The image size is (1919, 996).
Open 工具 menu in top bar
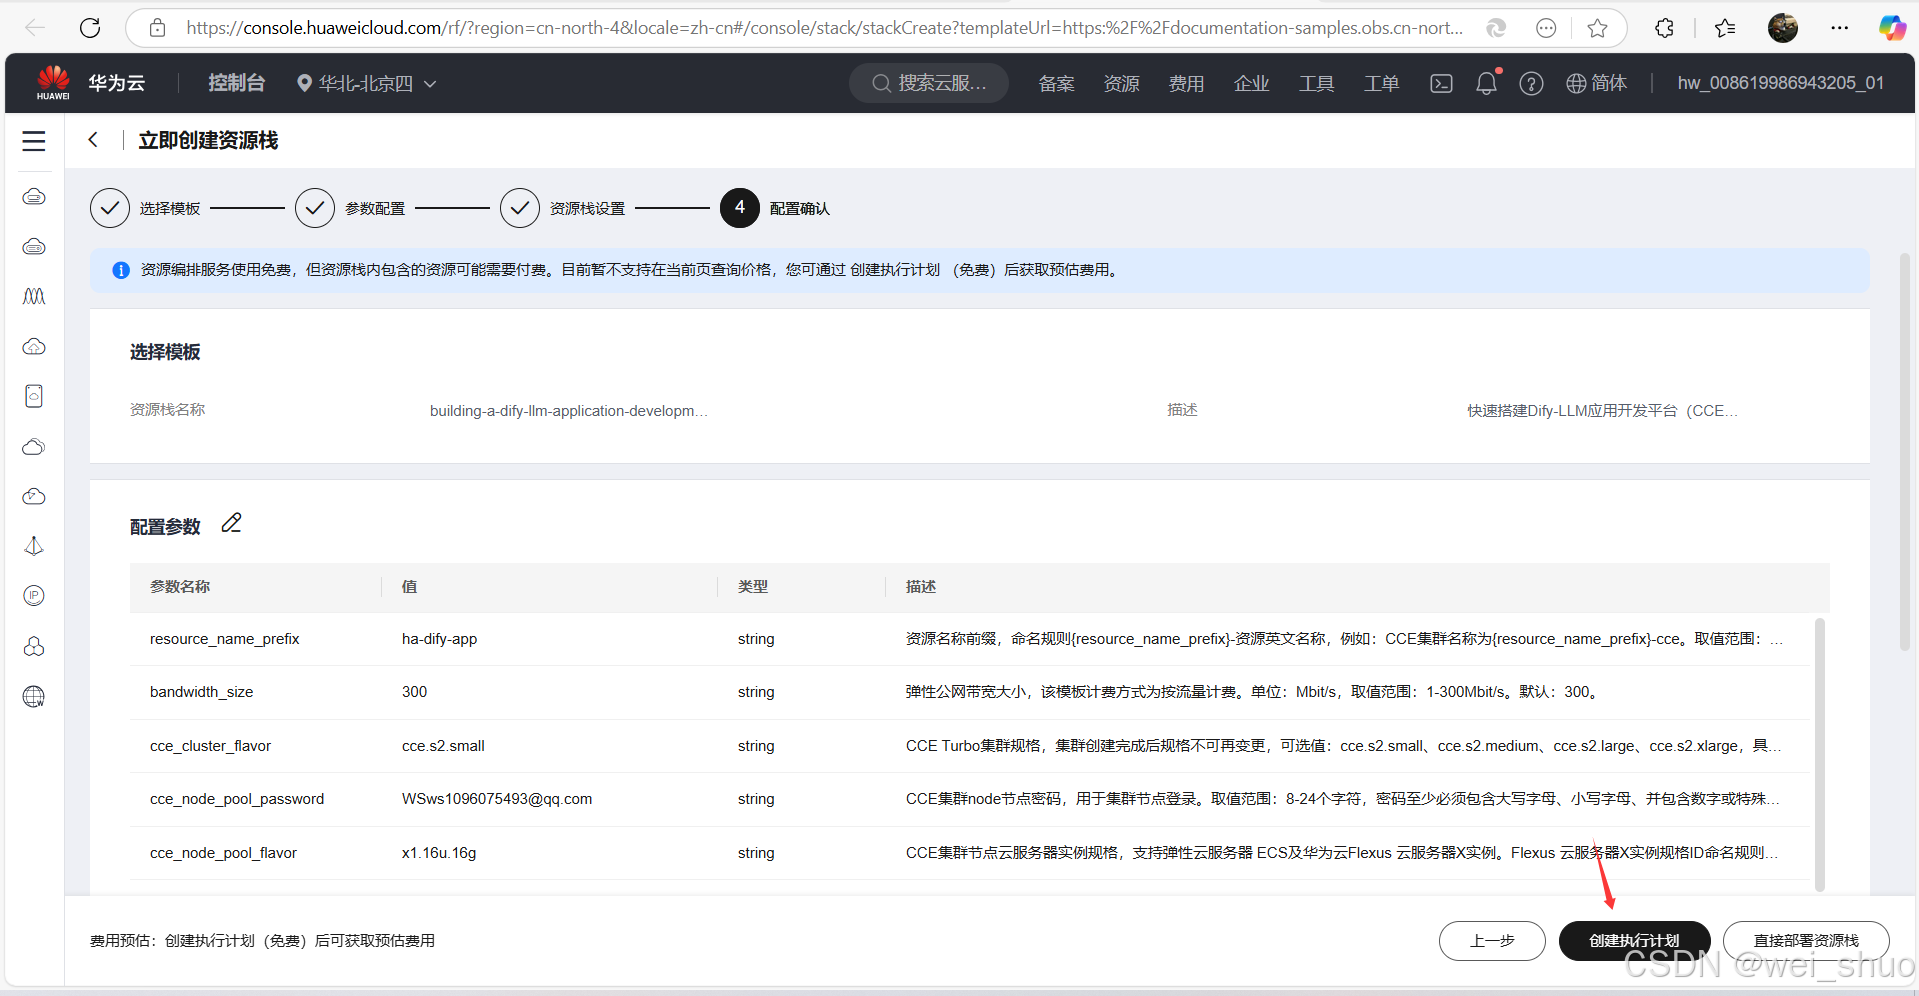click(1316, 84)
